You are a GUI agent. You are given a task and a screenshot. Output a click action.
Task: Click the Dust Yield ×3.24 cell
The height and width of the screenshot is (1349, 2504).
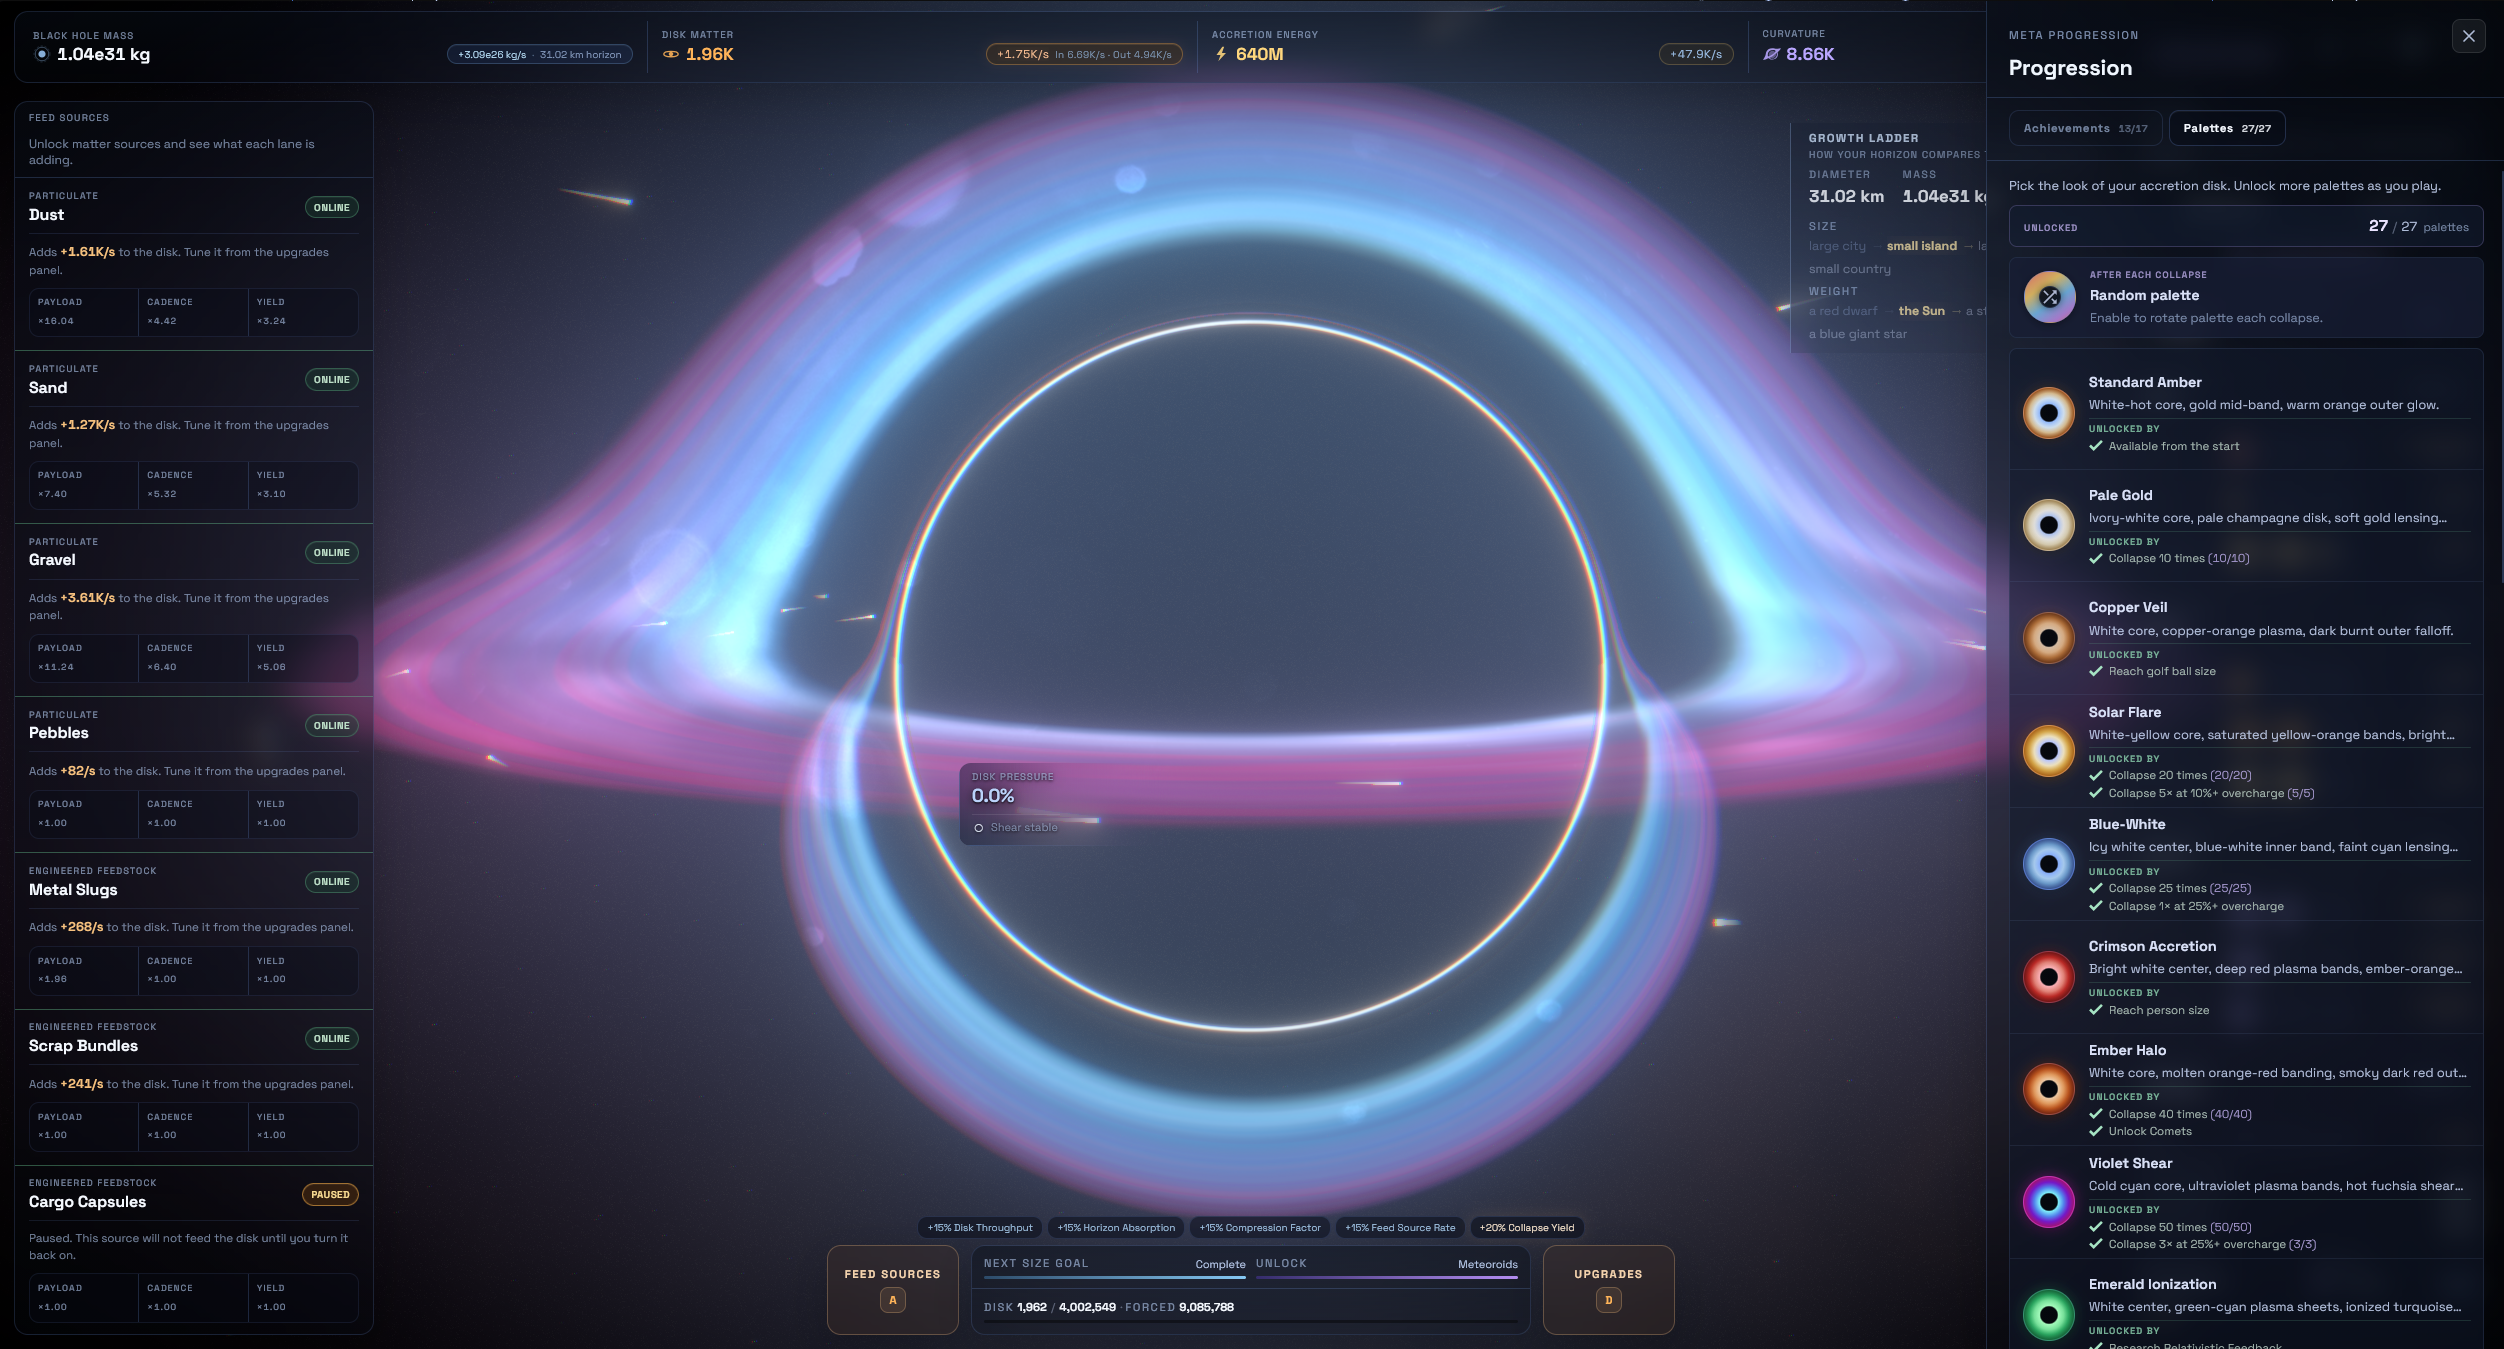tap(303, 312)
